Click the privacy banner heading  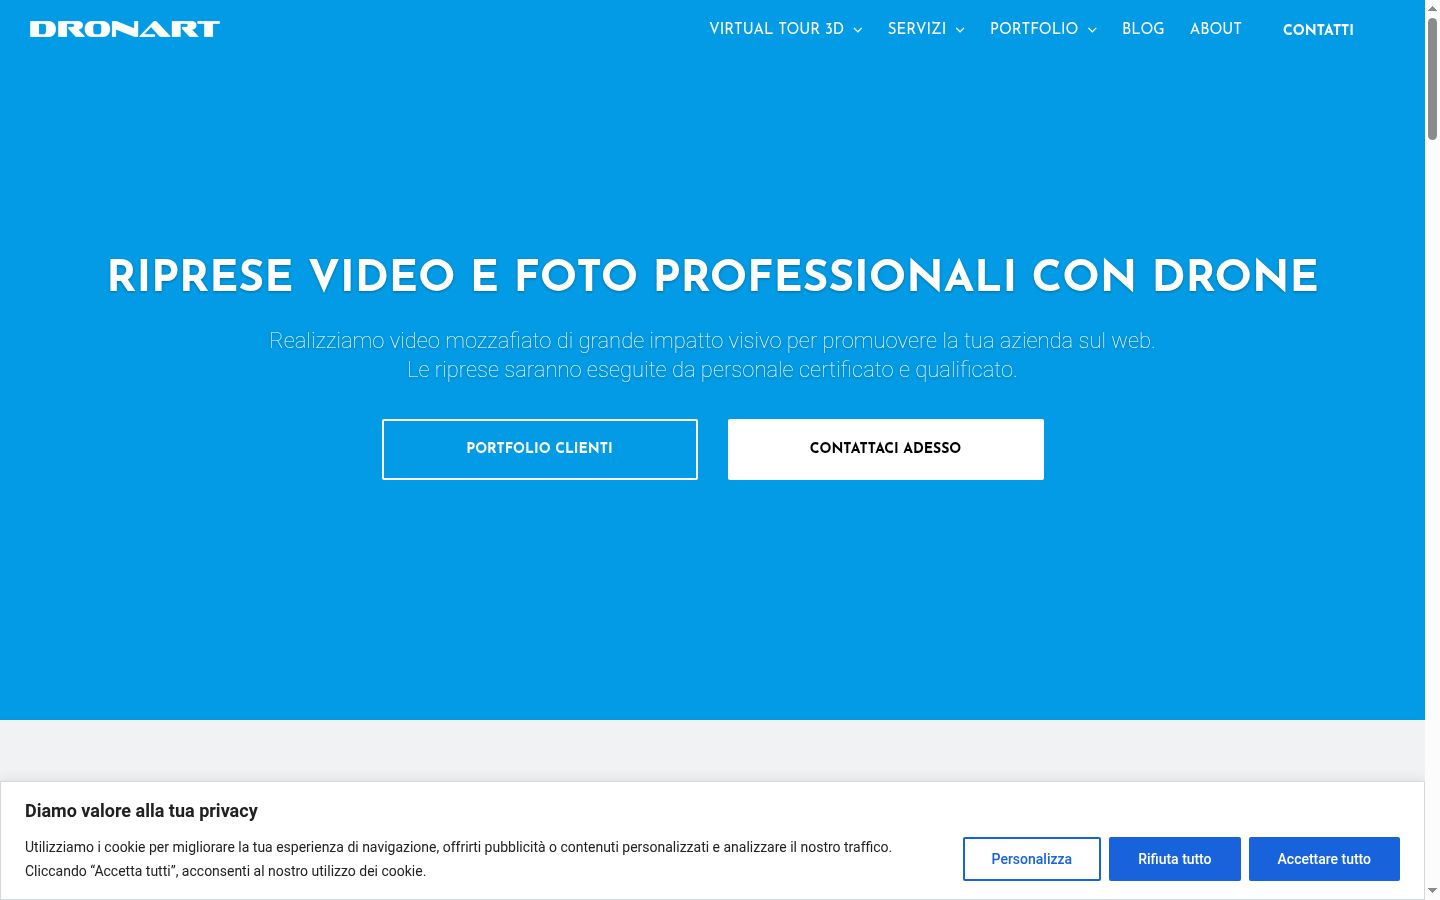[x=141, y=811]
